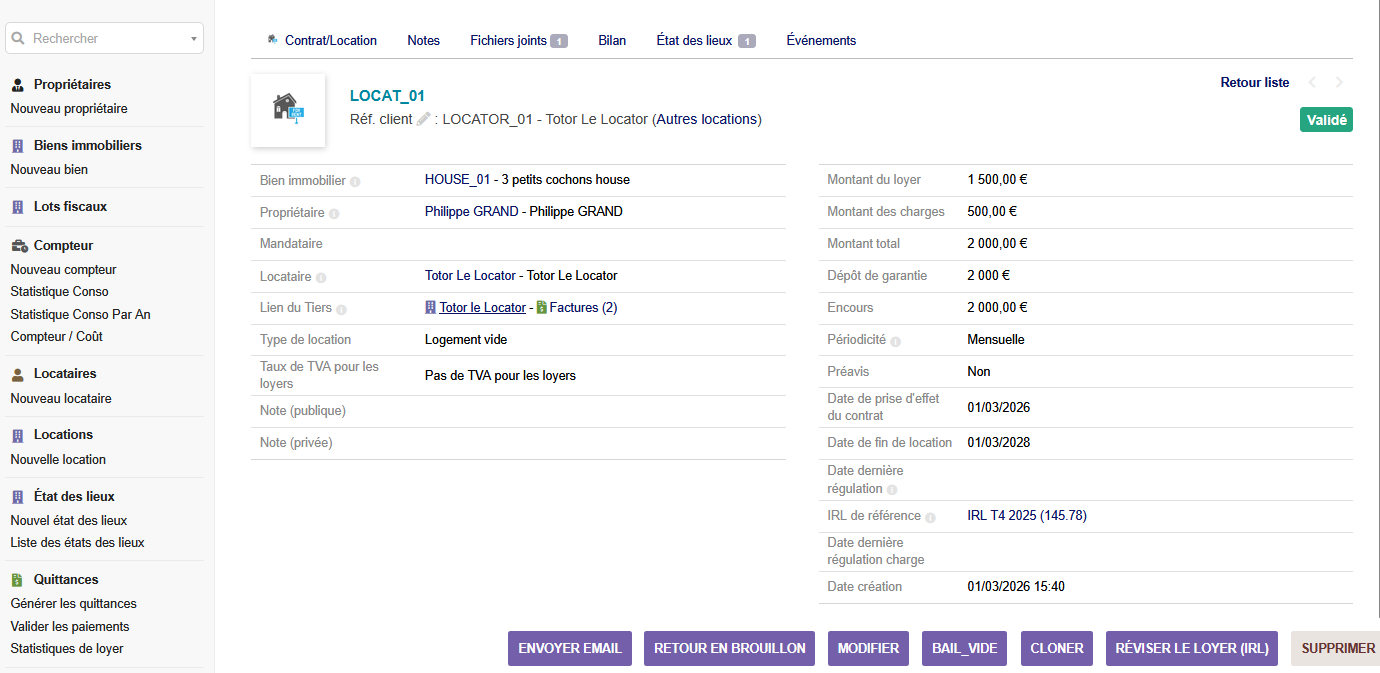This screenshot has width=1380, height=673.
Task: Go to next record with right chevron
Action: [1339, 83]
